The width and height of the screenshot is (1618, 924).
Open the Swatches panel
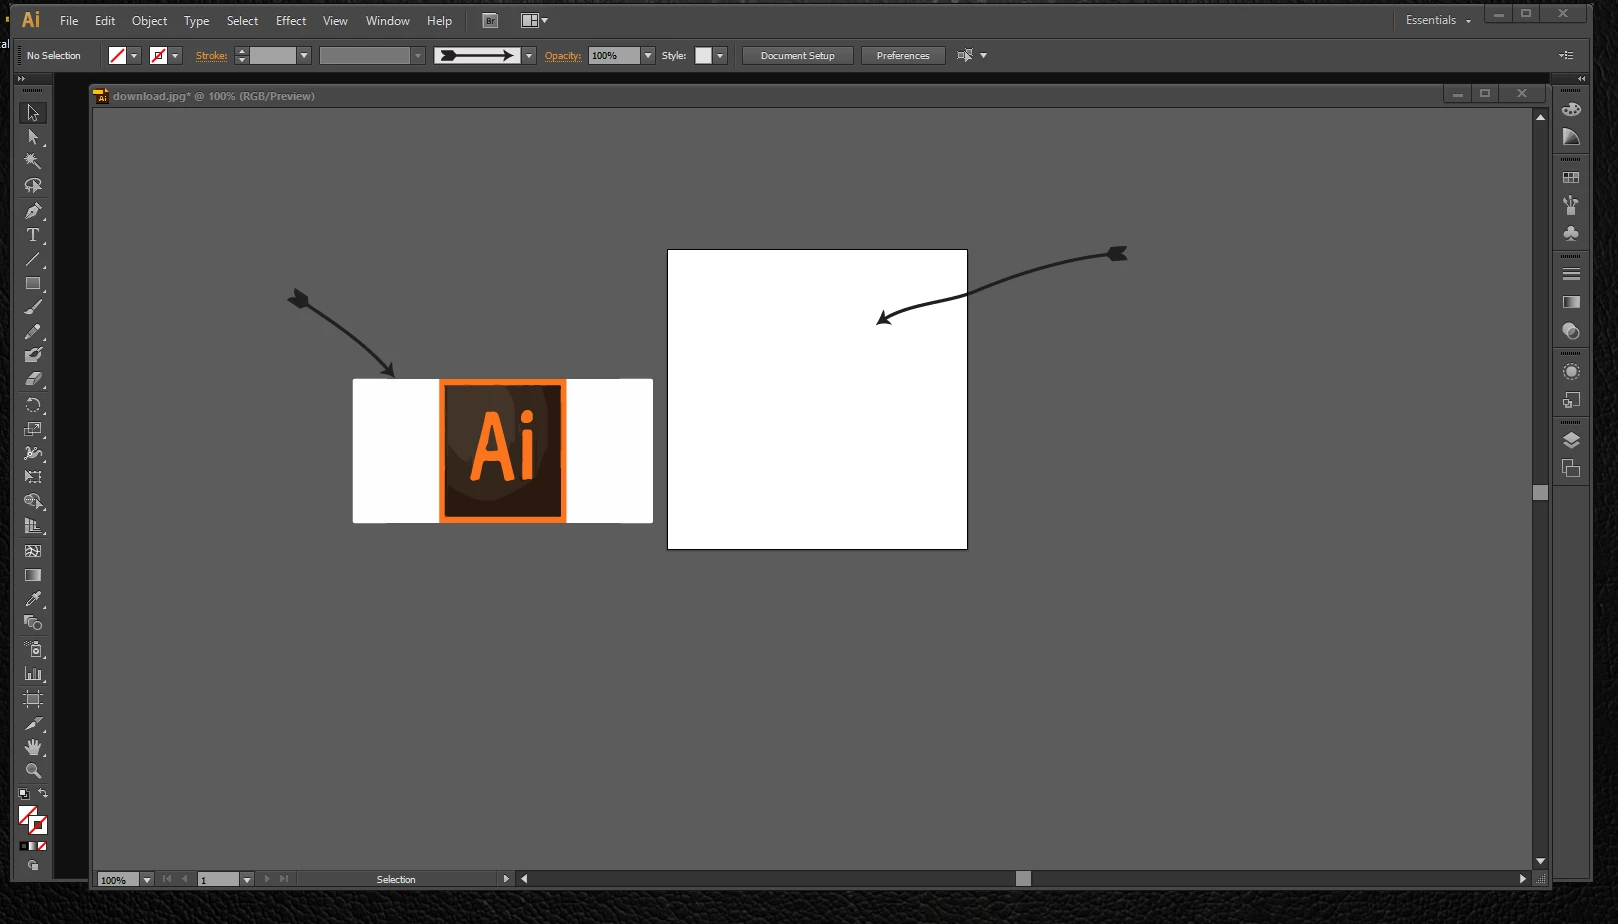pyautogui.click(x=1571, y=177)
